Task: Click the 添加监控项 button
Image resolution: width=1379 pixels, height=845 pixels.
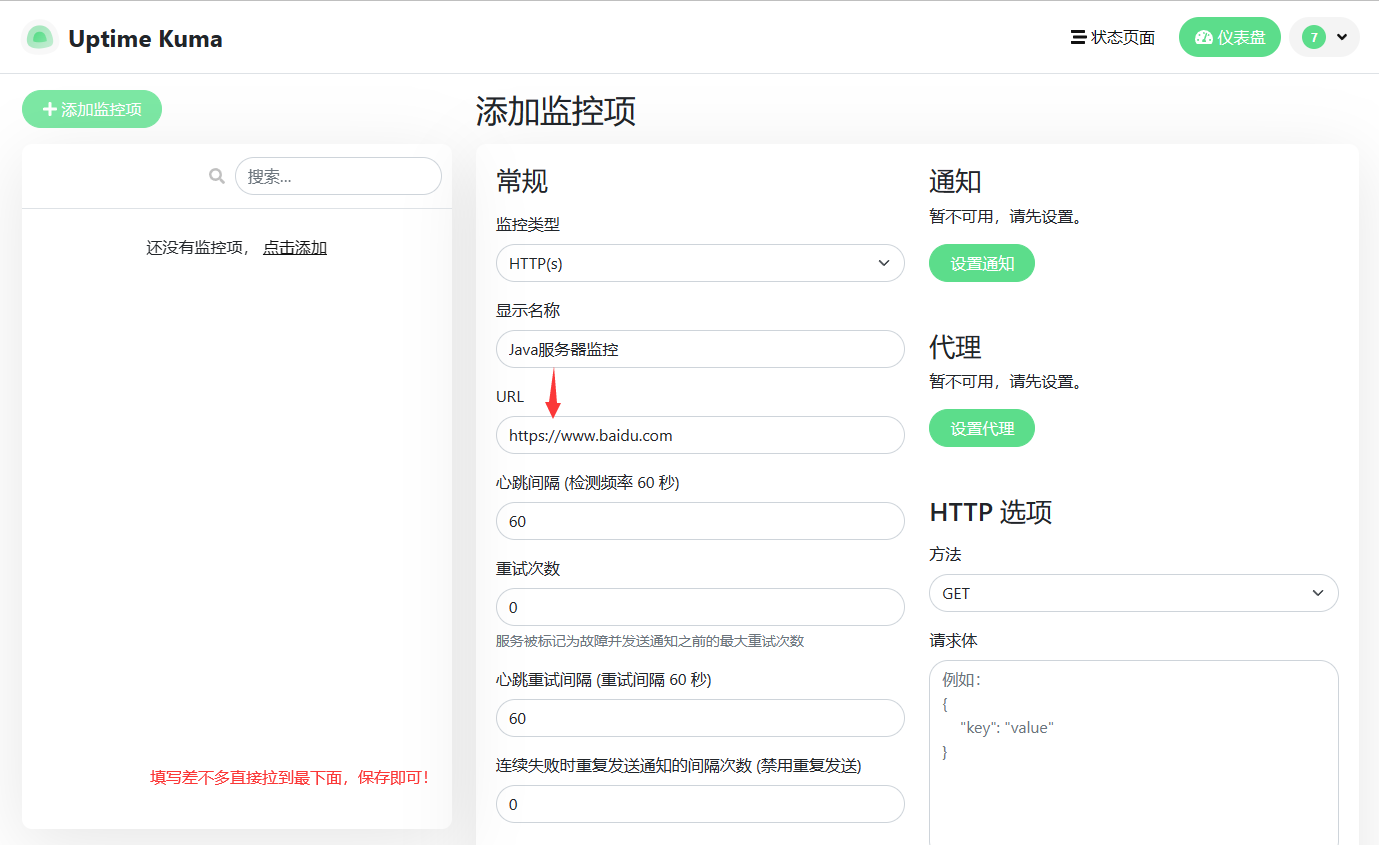Action: 92,109
